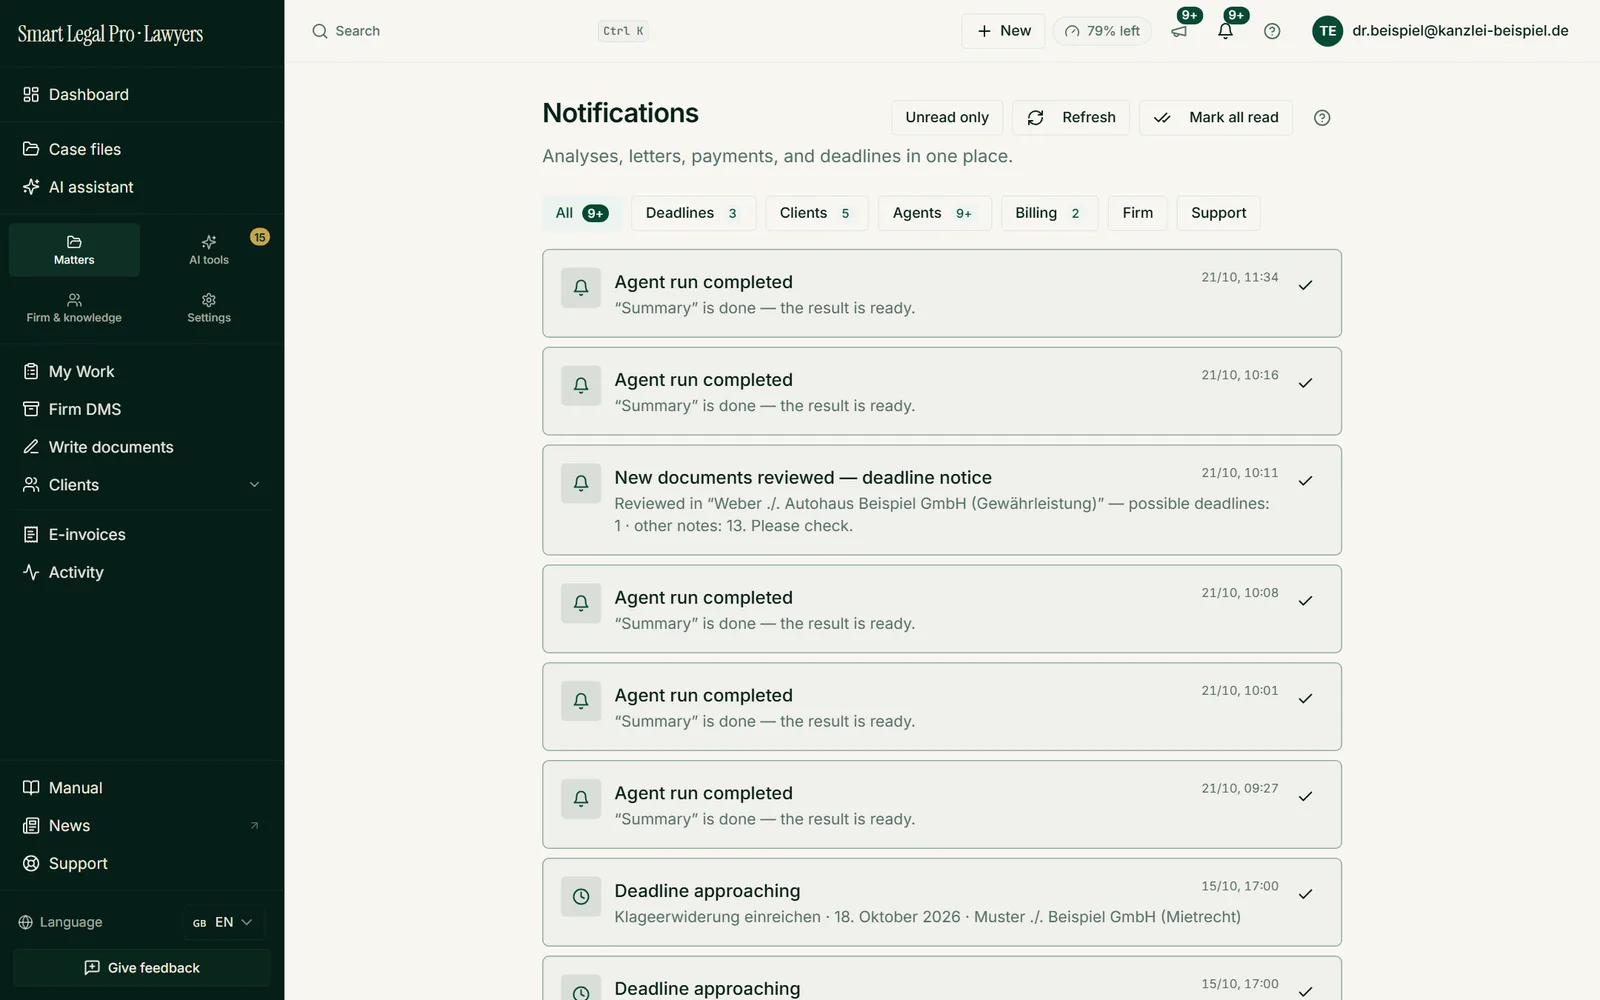The height and width of the screenshot is (1000, 1600).
Task: Open Activity in sidebar
Action: click(x=142, y=572)
